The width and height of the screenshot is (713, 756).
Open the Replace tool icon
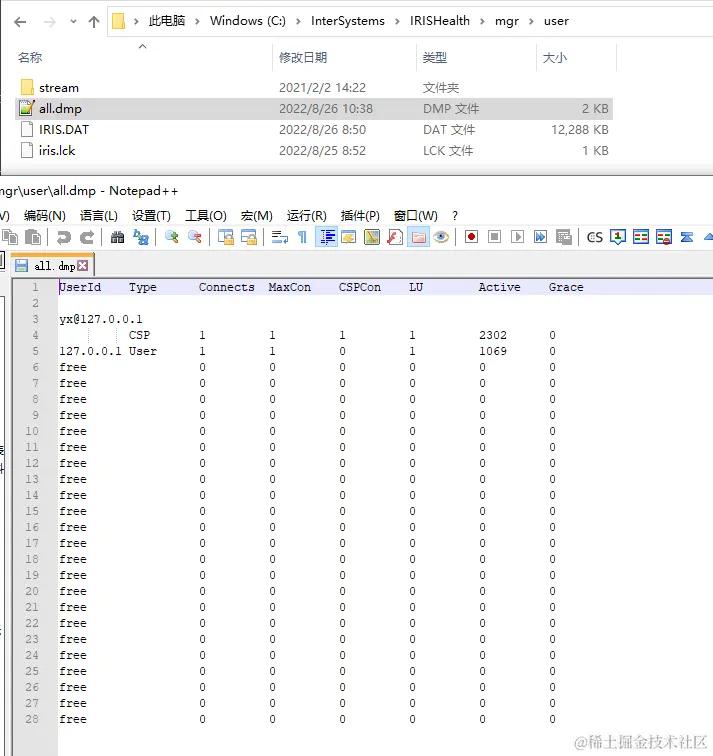[141, 237]
